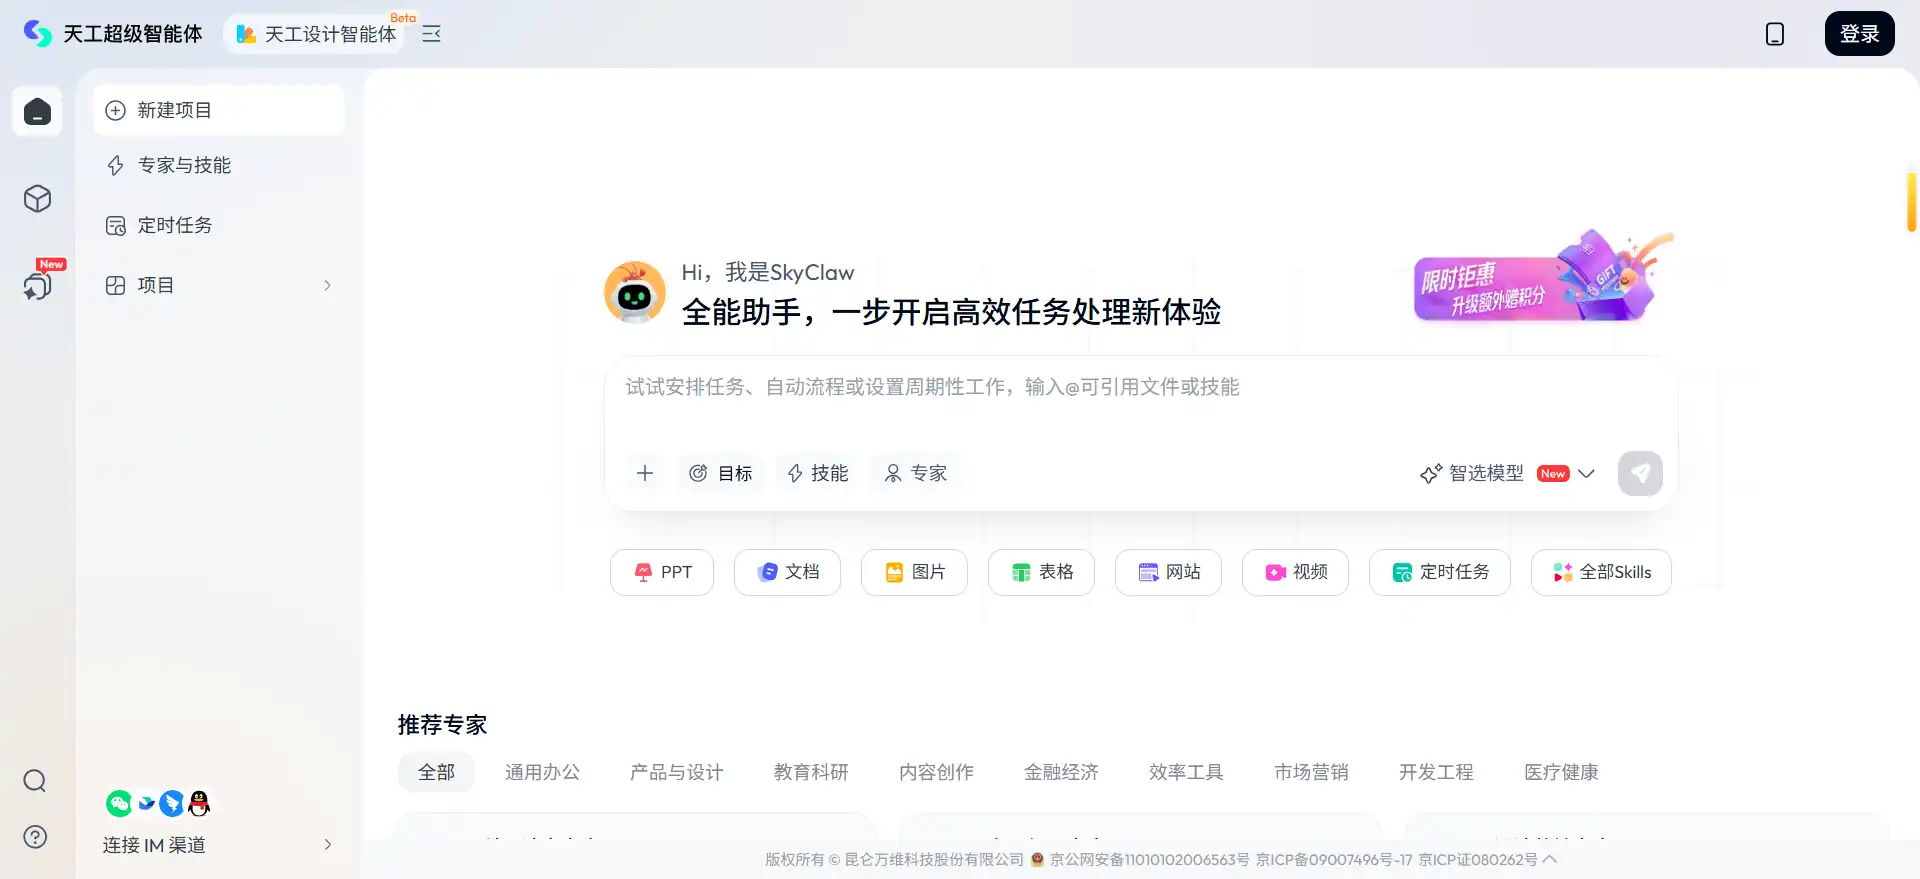Viewport: 1920px width, 879px height.
Task: Open 专家与技能 in the sidebar
Action: tap(219, 165)
